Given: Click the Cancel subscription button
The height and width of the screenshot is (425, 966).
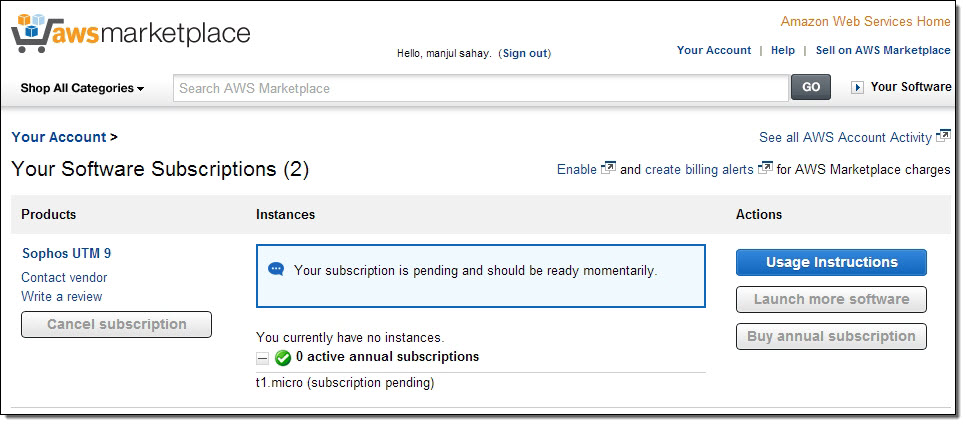Looking at the screenshot, I should tap(116, 325).
